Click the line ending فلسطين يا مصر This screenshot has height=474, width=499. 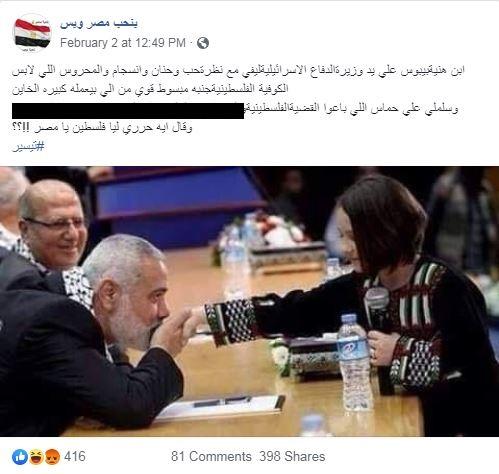(102, 128)
